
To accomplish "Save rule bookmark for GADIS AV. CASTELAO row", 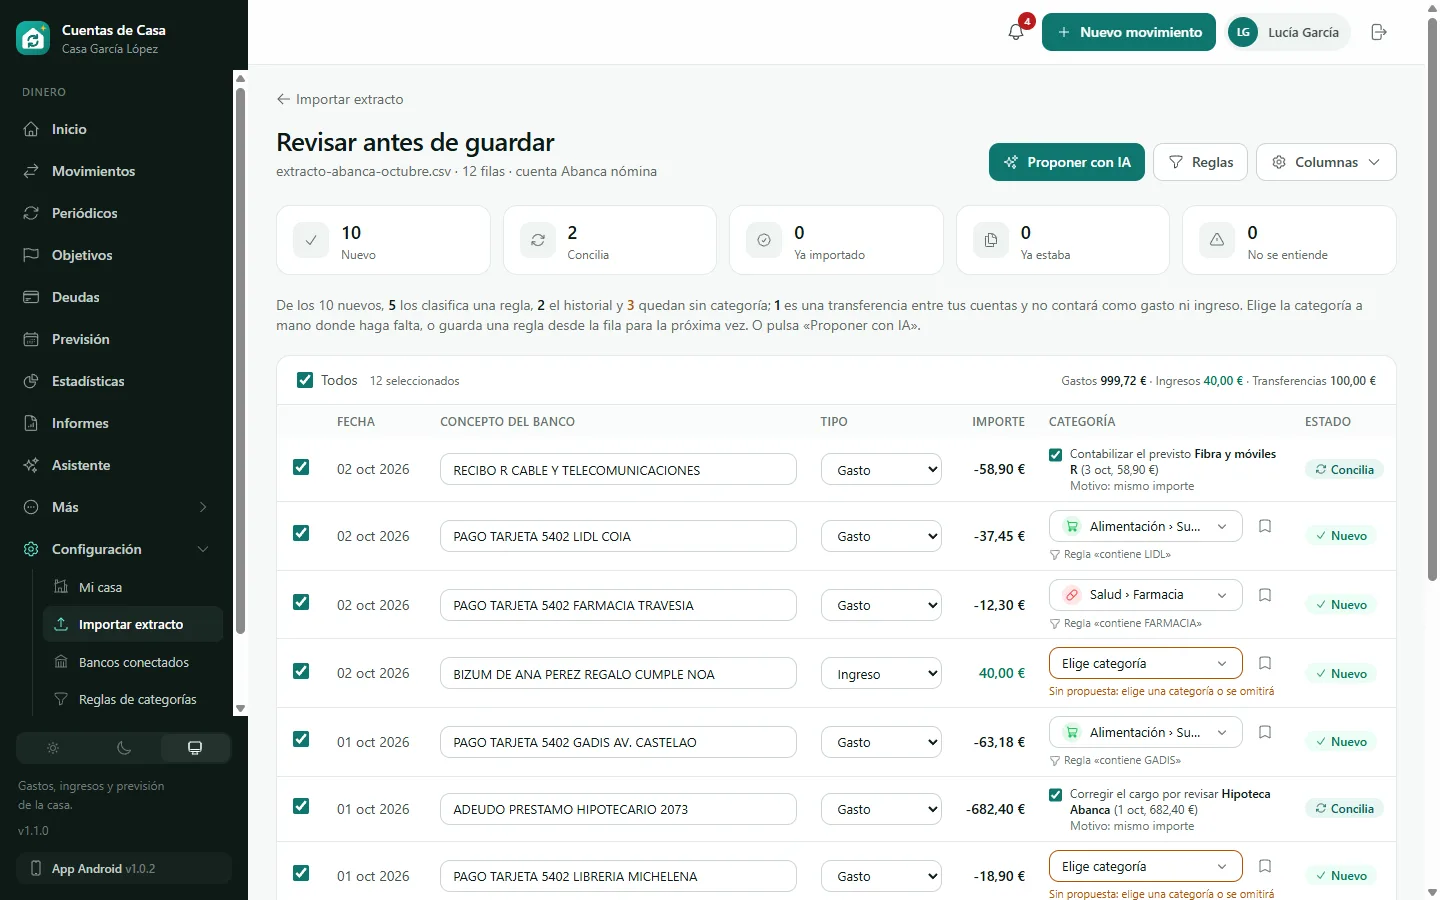I will (x=1265, y=732).
